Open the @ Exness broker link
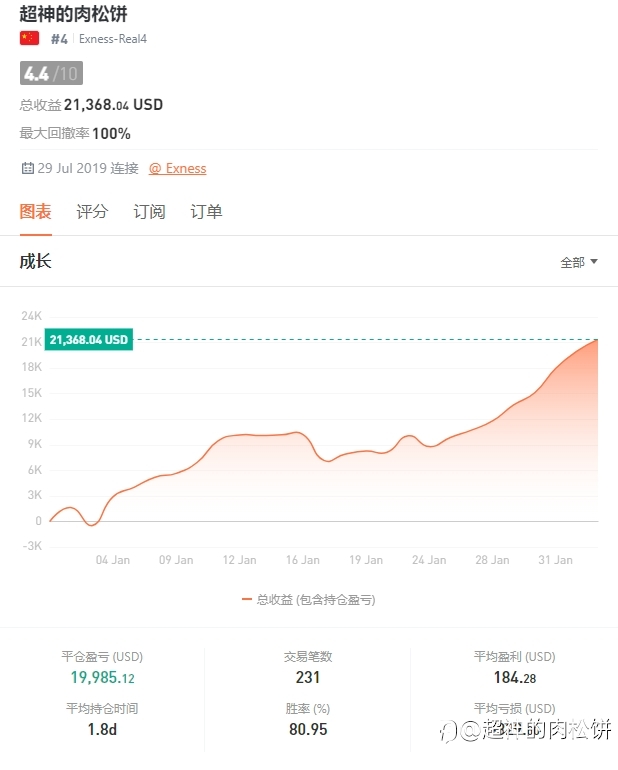Viewport: 618px width, 770px height. [x=177, y=168]
